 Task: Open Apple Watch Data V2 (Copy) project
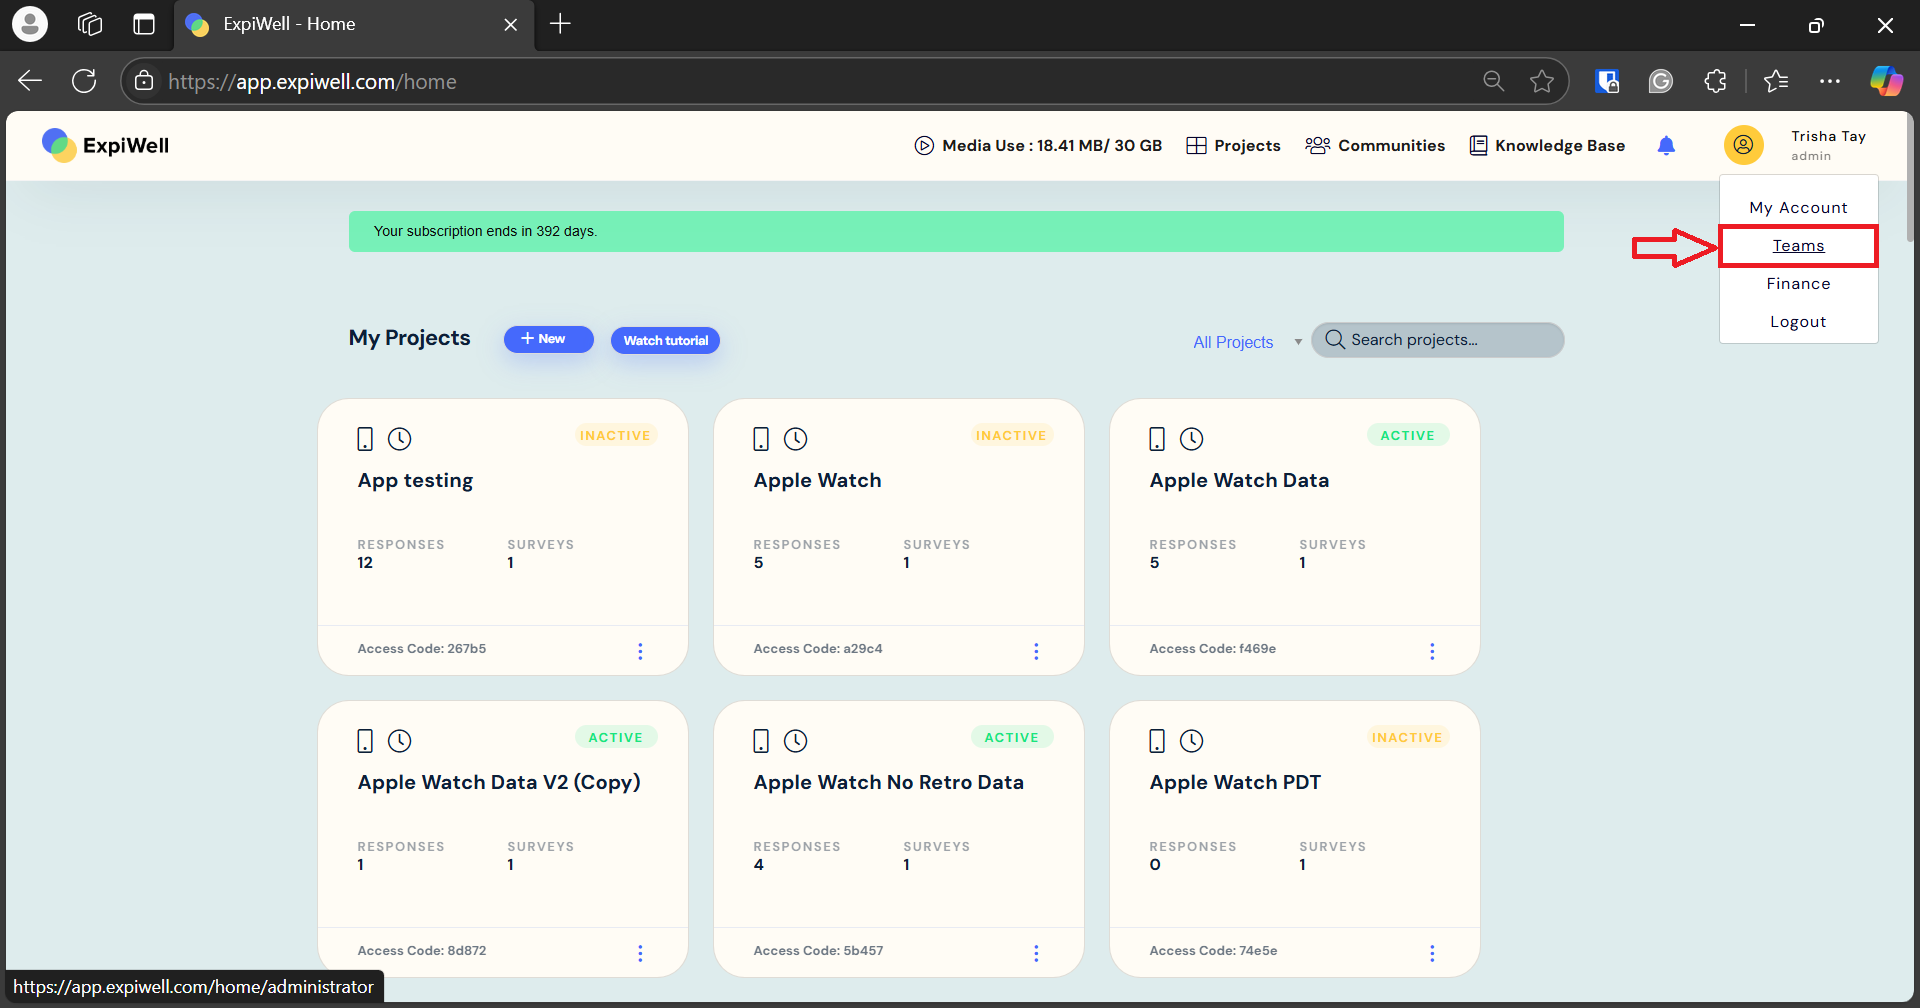[499, 783]
